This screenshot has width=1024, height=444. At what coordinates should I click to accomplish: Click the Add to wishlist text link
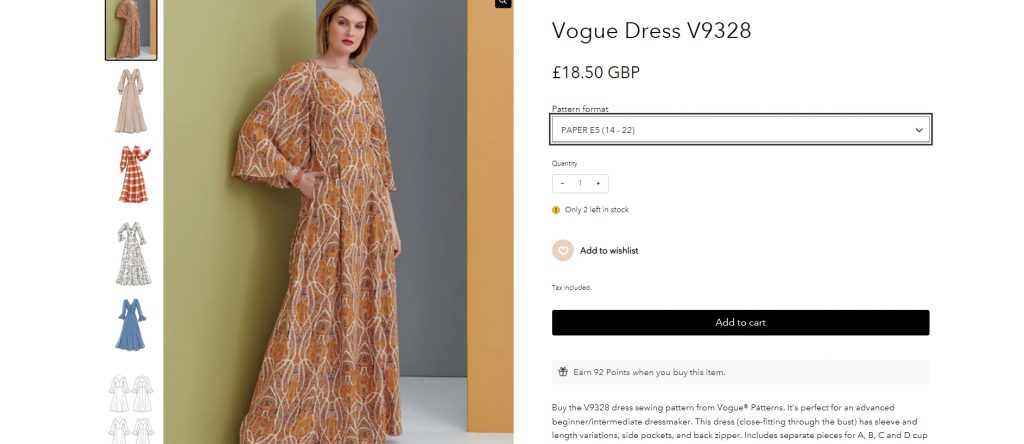609,250
